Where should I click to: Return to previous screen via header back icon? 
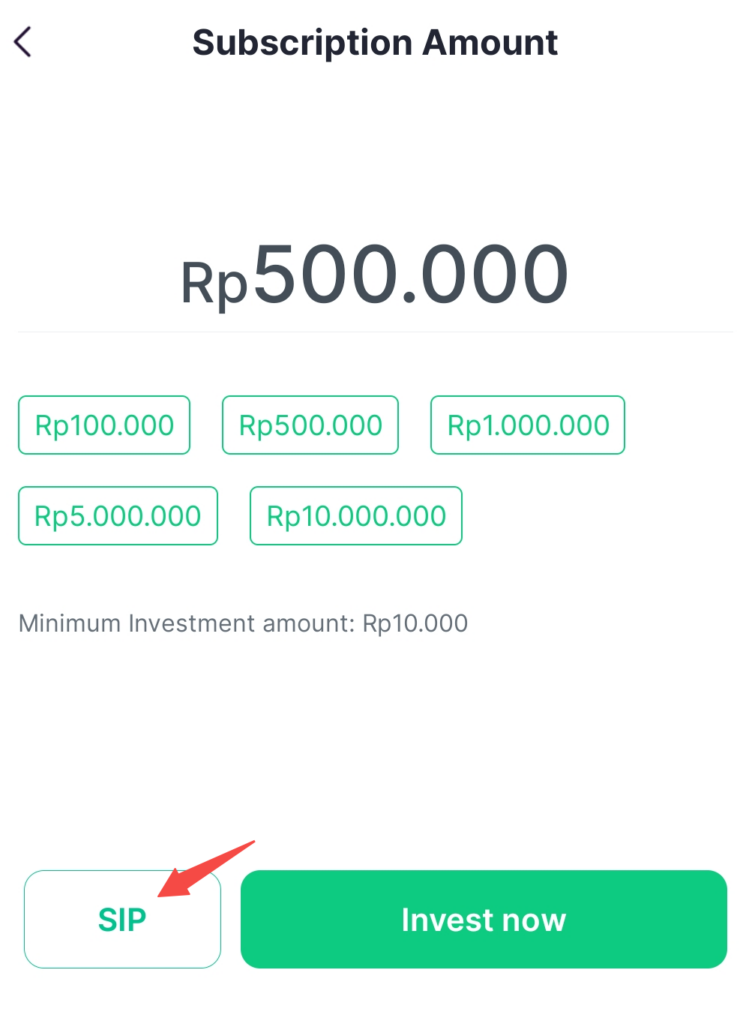(23, 42)
